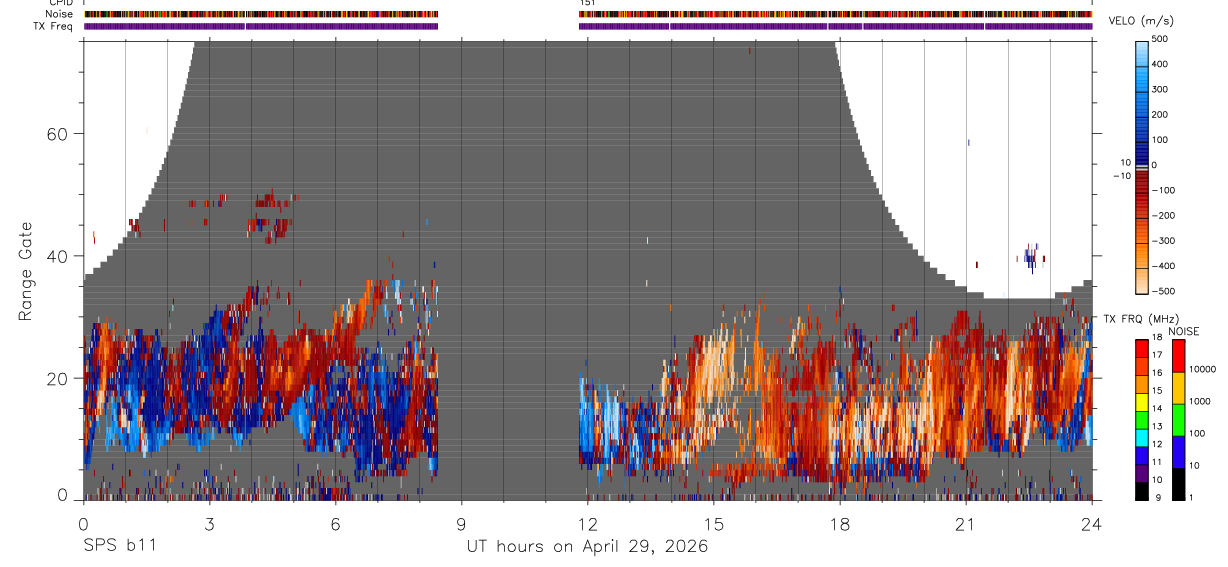Click the x-axis tick label "3"
The height and width of the screenshot is (567, 1228).
pos(209,524)
